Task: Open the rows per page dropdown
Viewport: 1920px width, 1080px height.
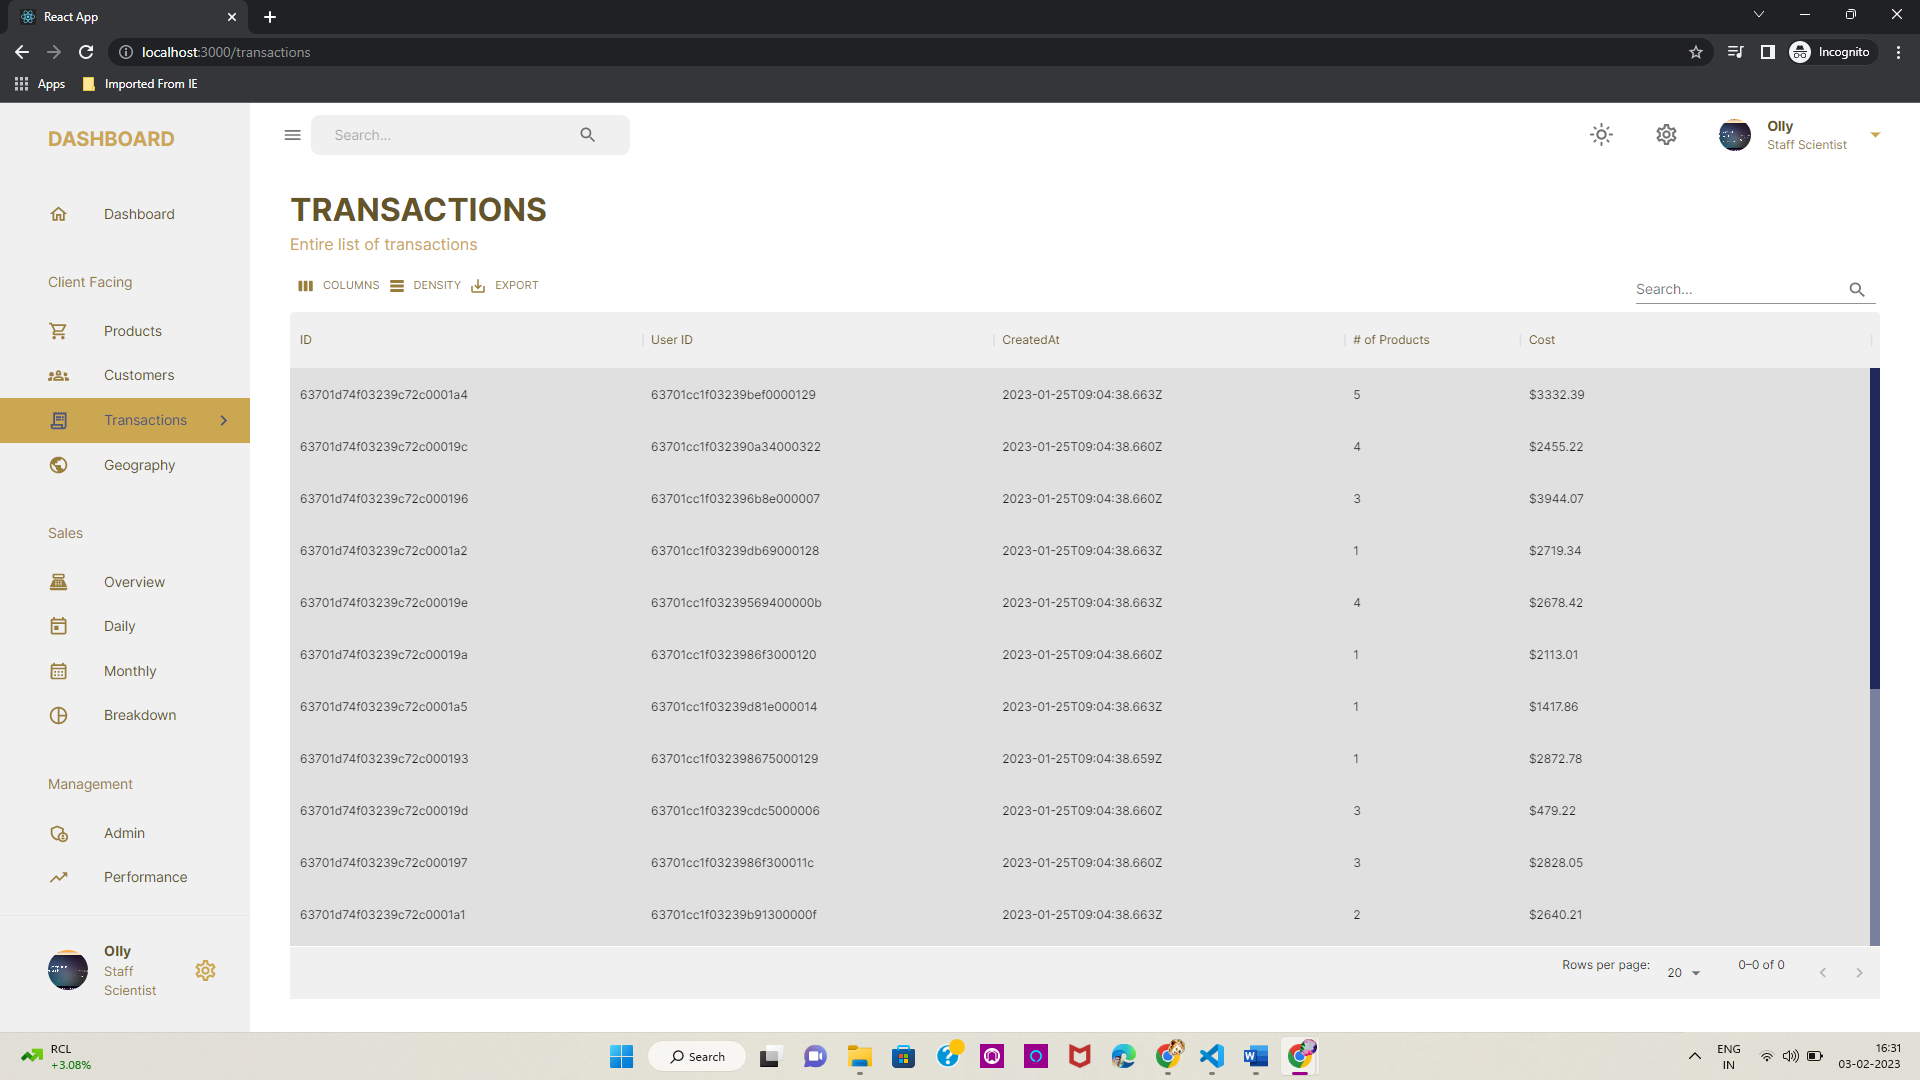Action: coord(1683,972)
